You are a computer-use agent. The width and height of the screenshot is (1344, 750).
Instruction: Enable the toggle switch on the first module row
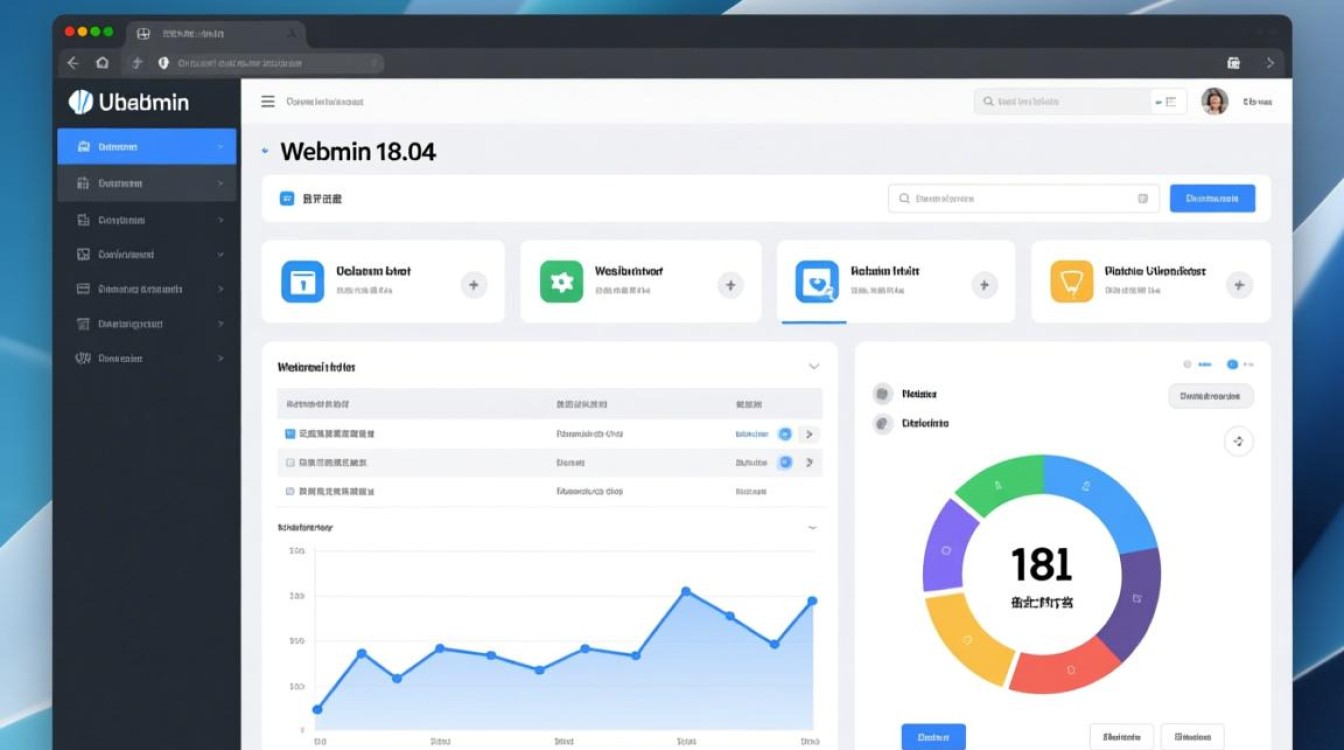(782, 433)
